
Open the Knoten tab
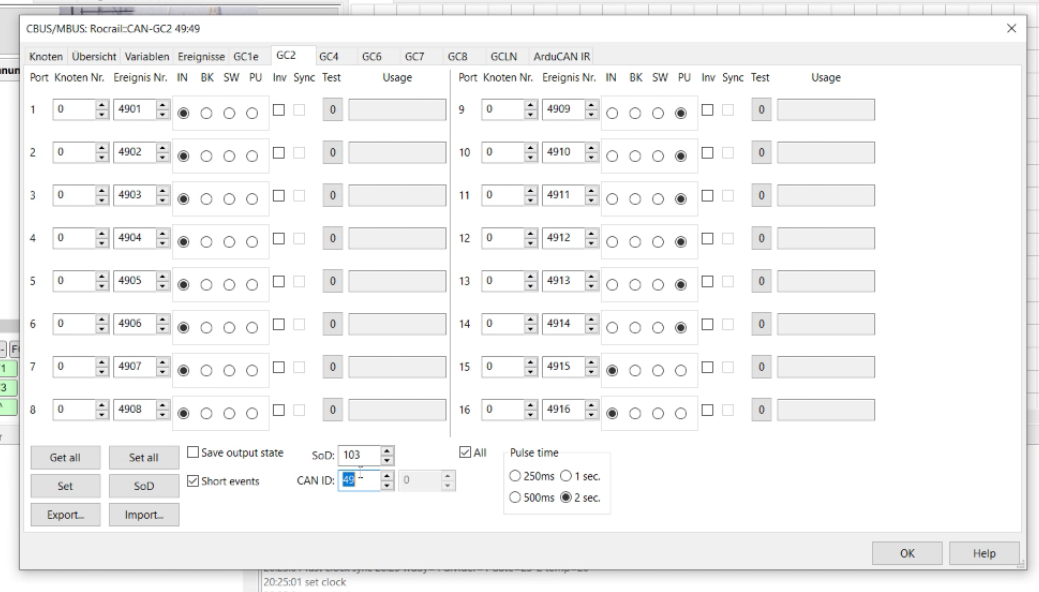tap(47, 56)
